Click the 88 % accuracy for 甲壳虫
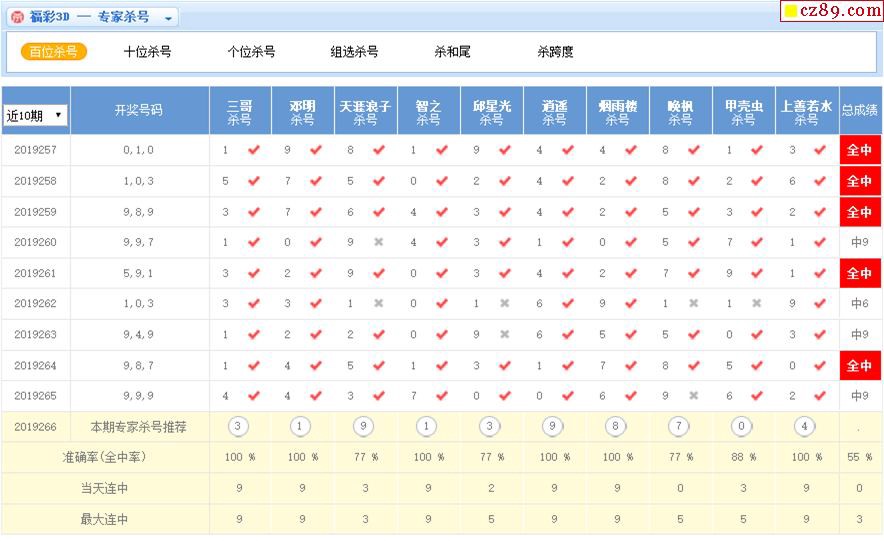 [x=744, y=457]
